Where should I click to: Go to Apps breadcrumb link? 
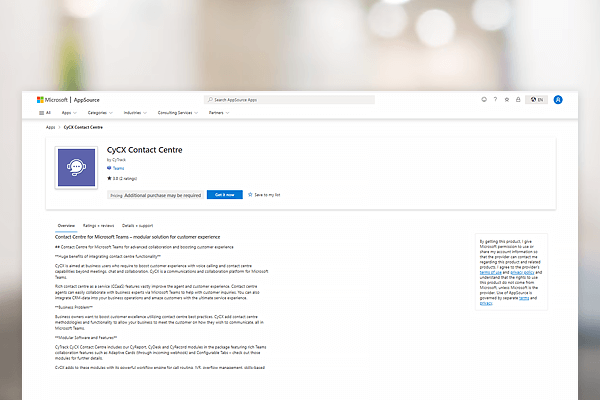point(51,127)
